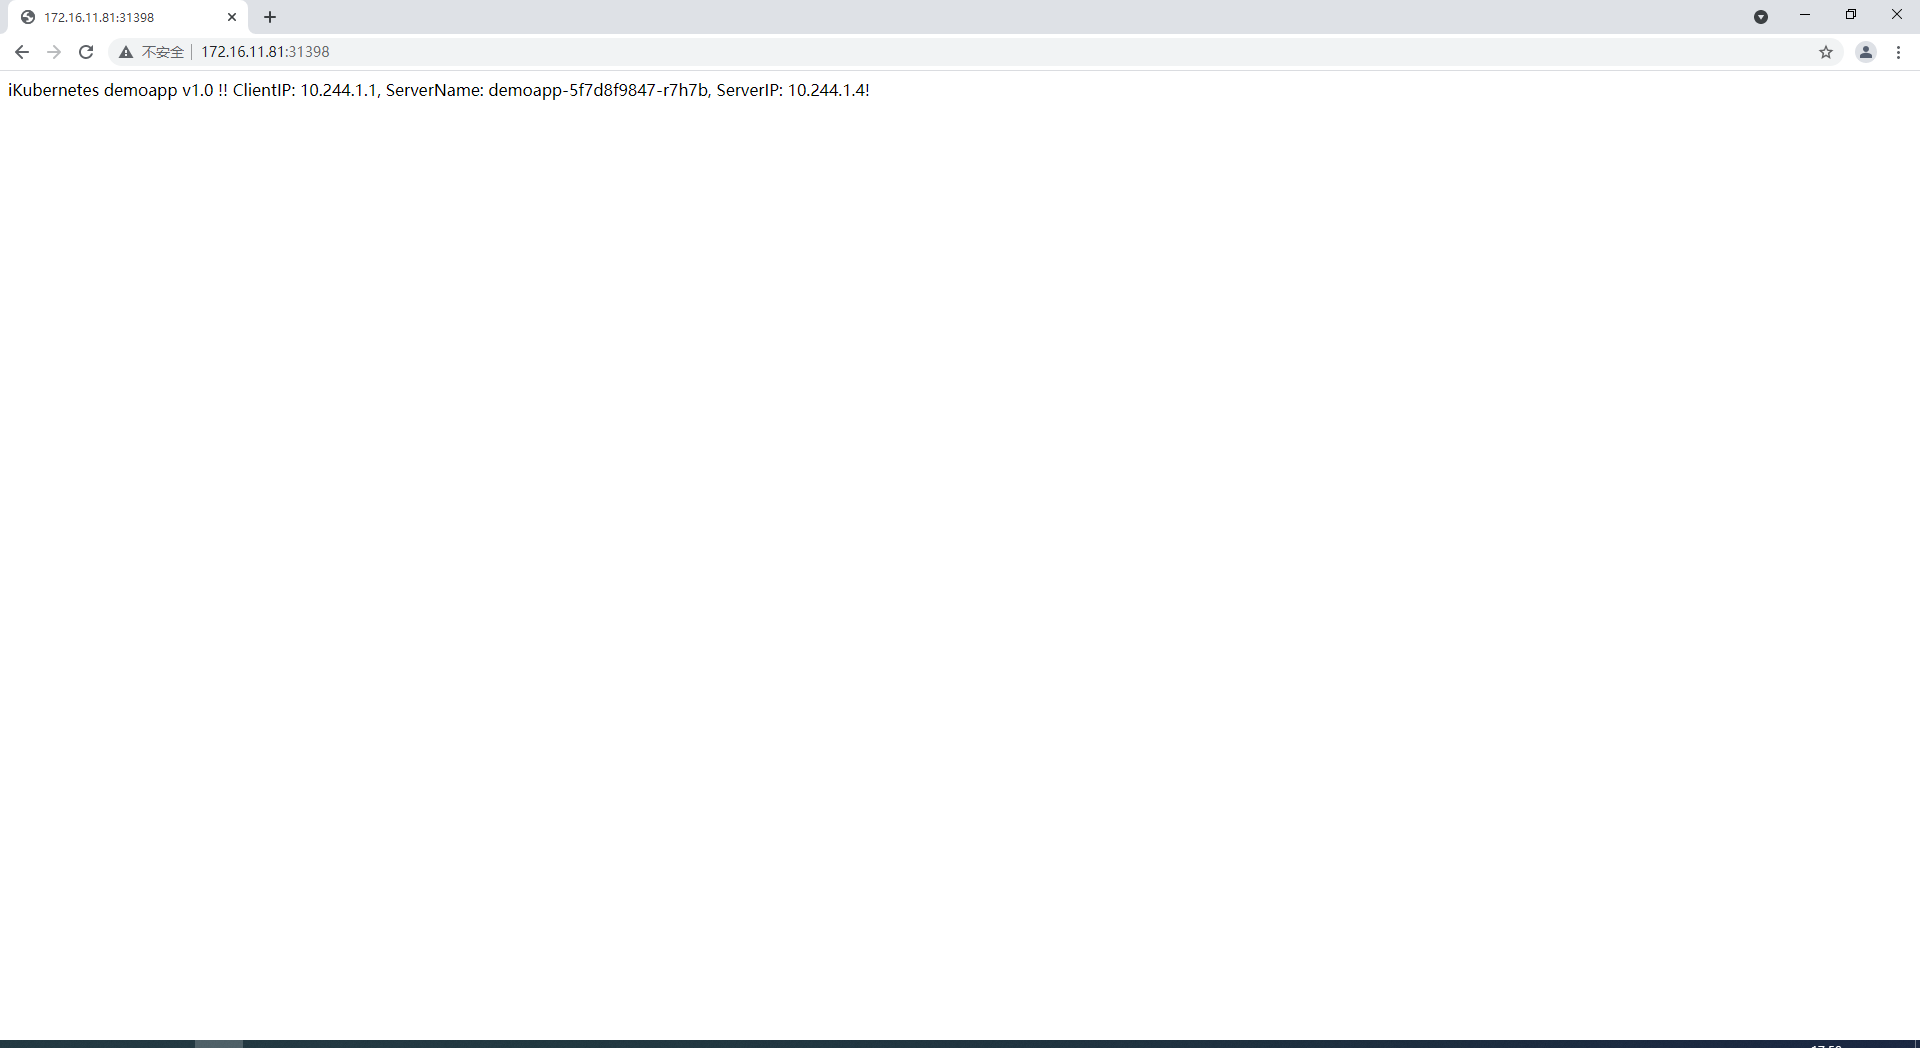Restore down the browser window

pyautogui.click(x=1851, y=15)
